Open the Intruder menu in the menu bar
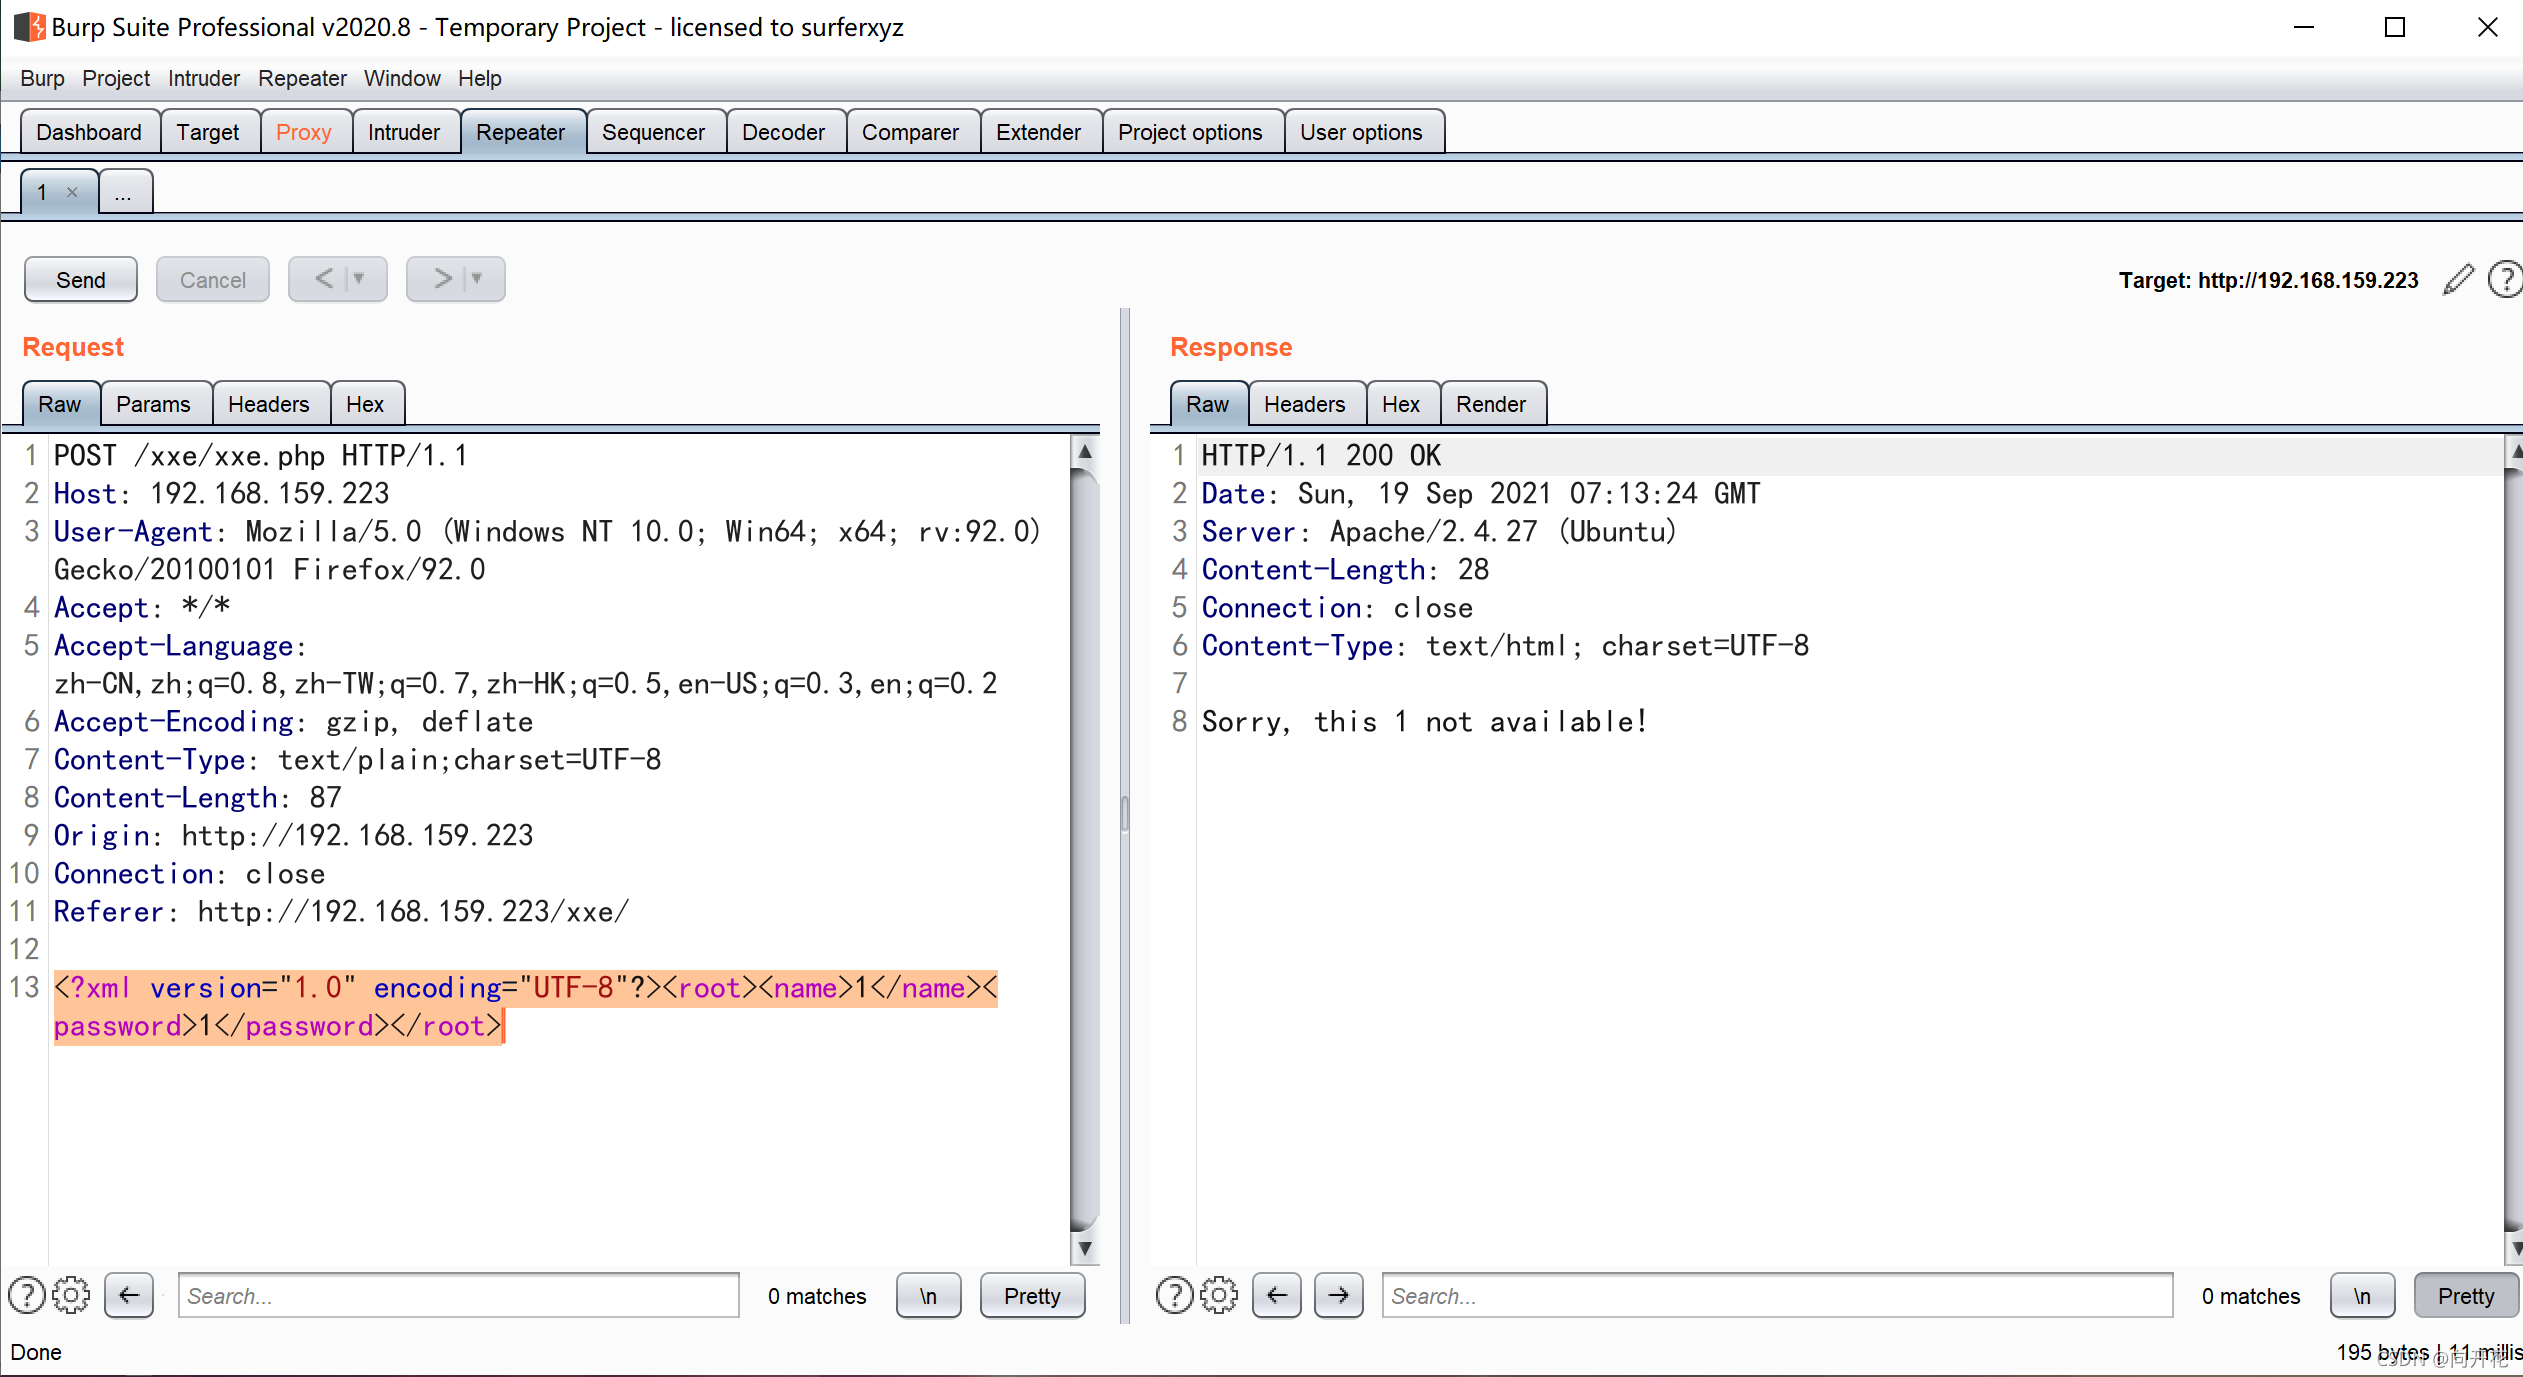This screenshot has width=2523, height=1377. tap(203, 78)
